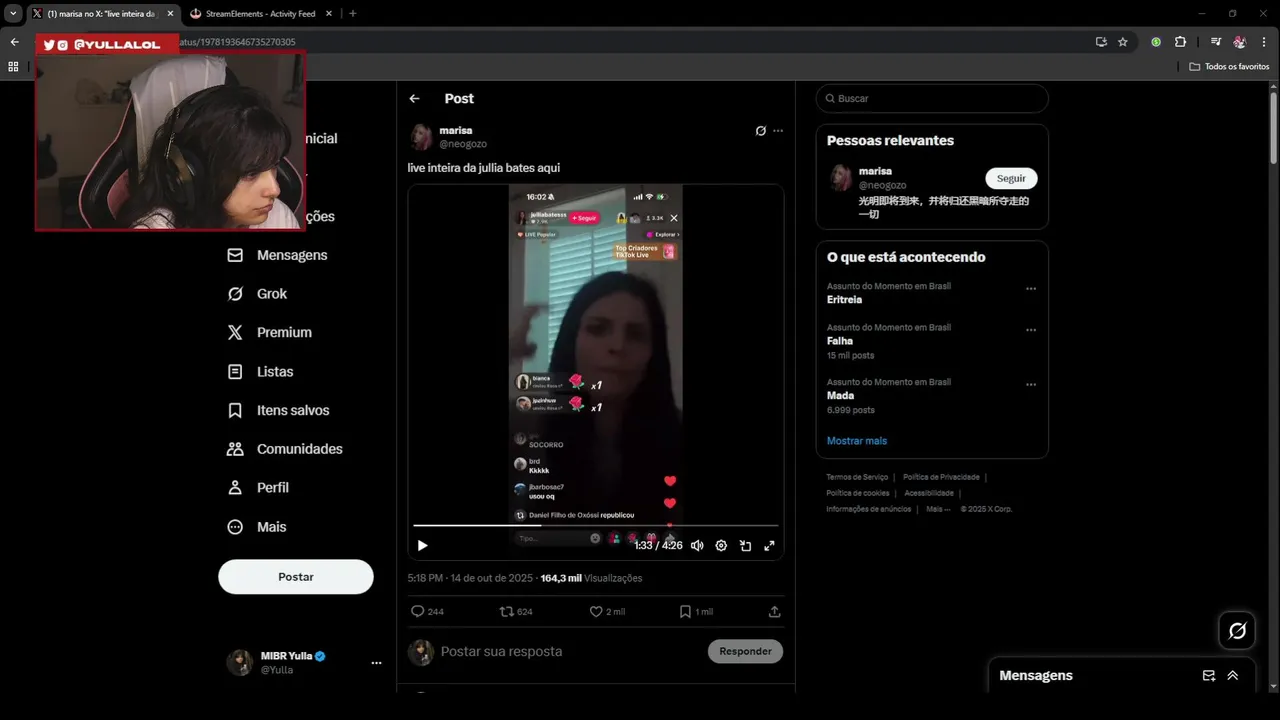Repost using the 624 retweet icon
This screenshot has width=1280, height=720.
point(516,611)
